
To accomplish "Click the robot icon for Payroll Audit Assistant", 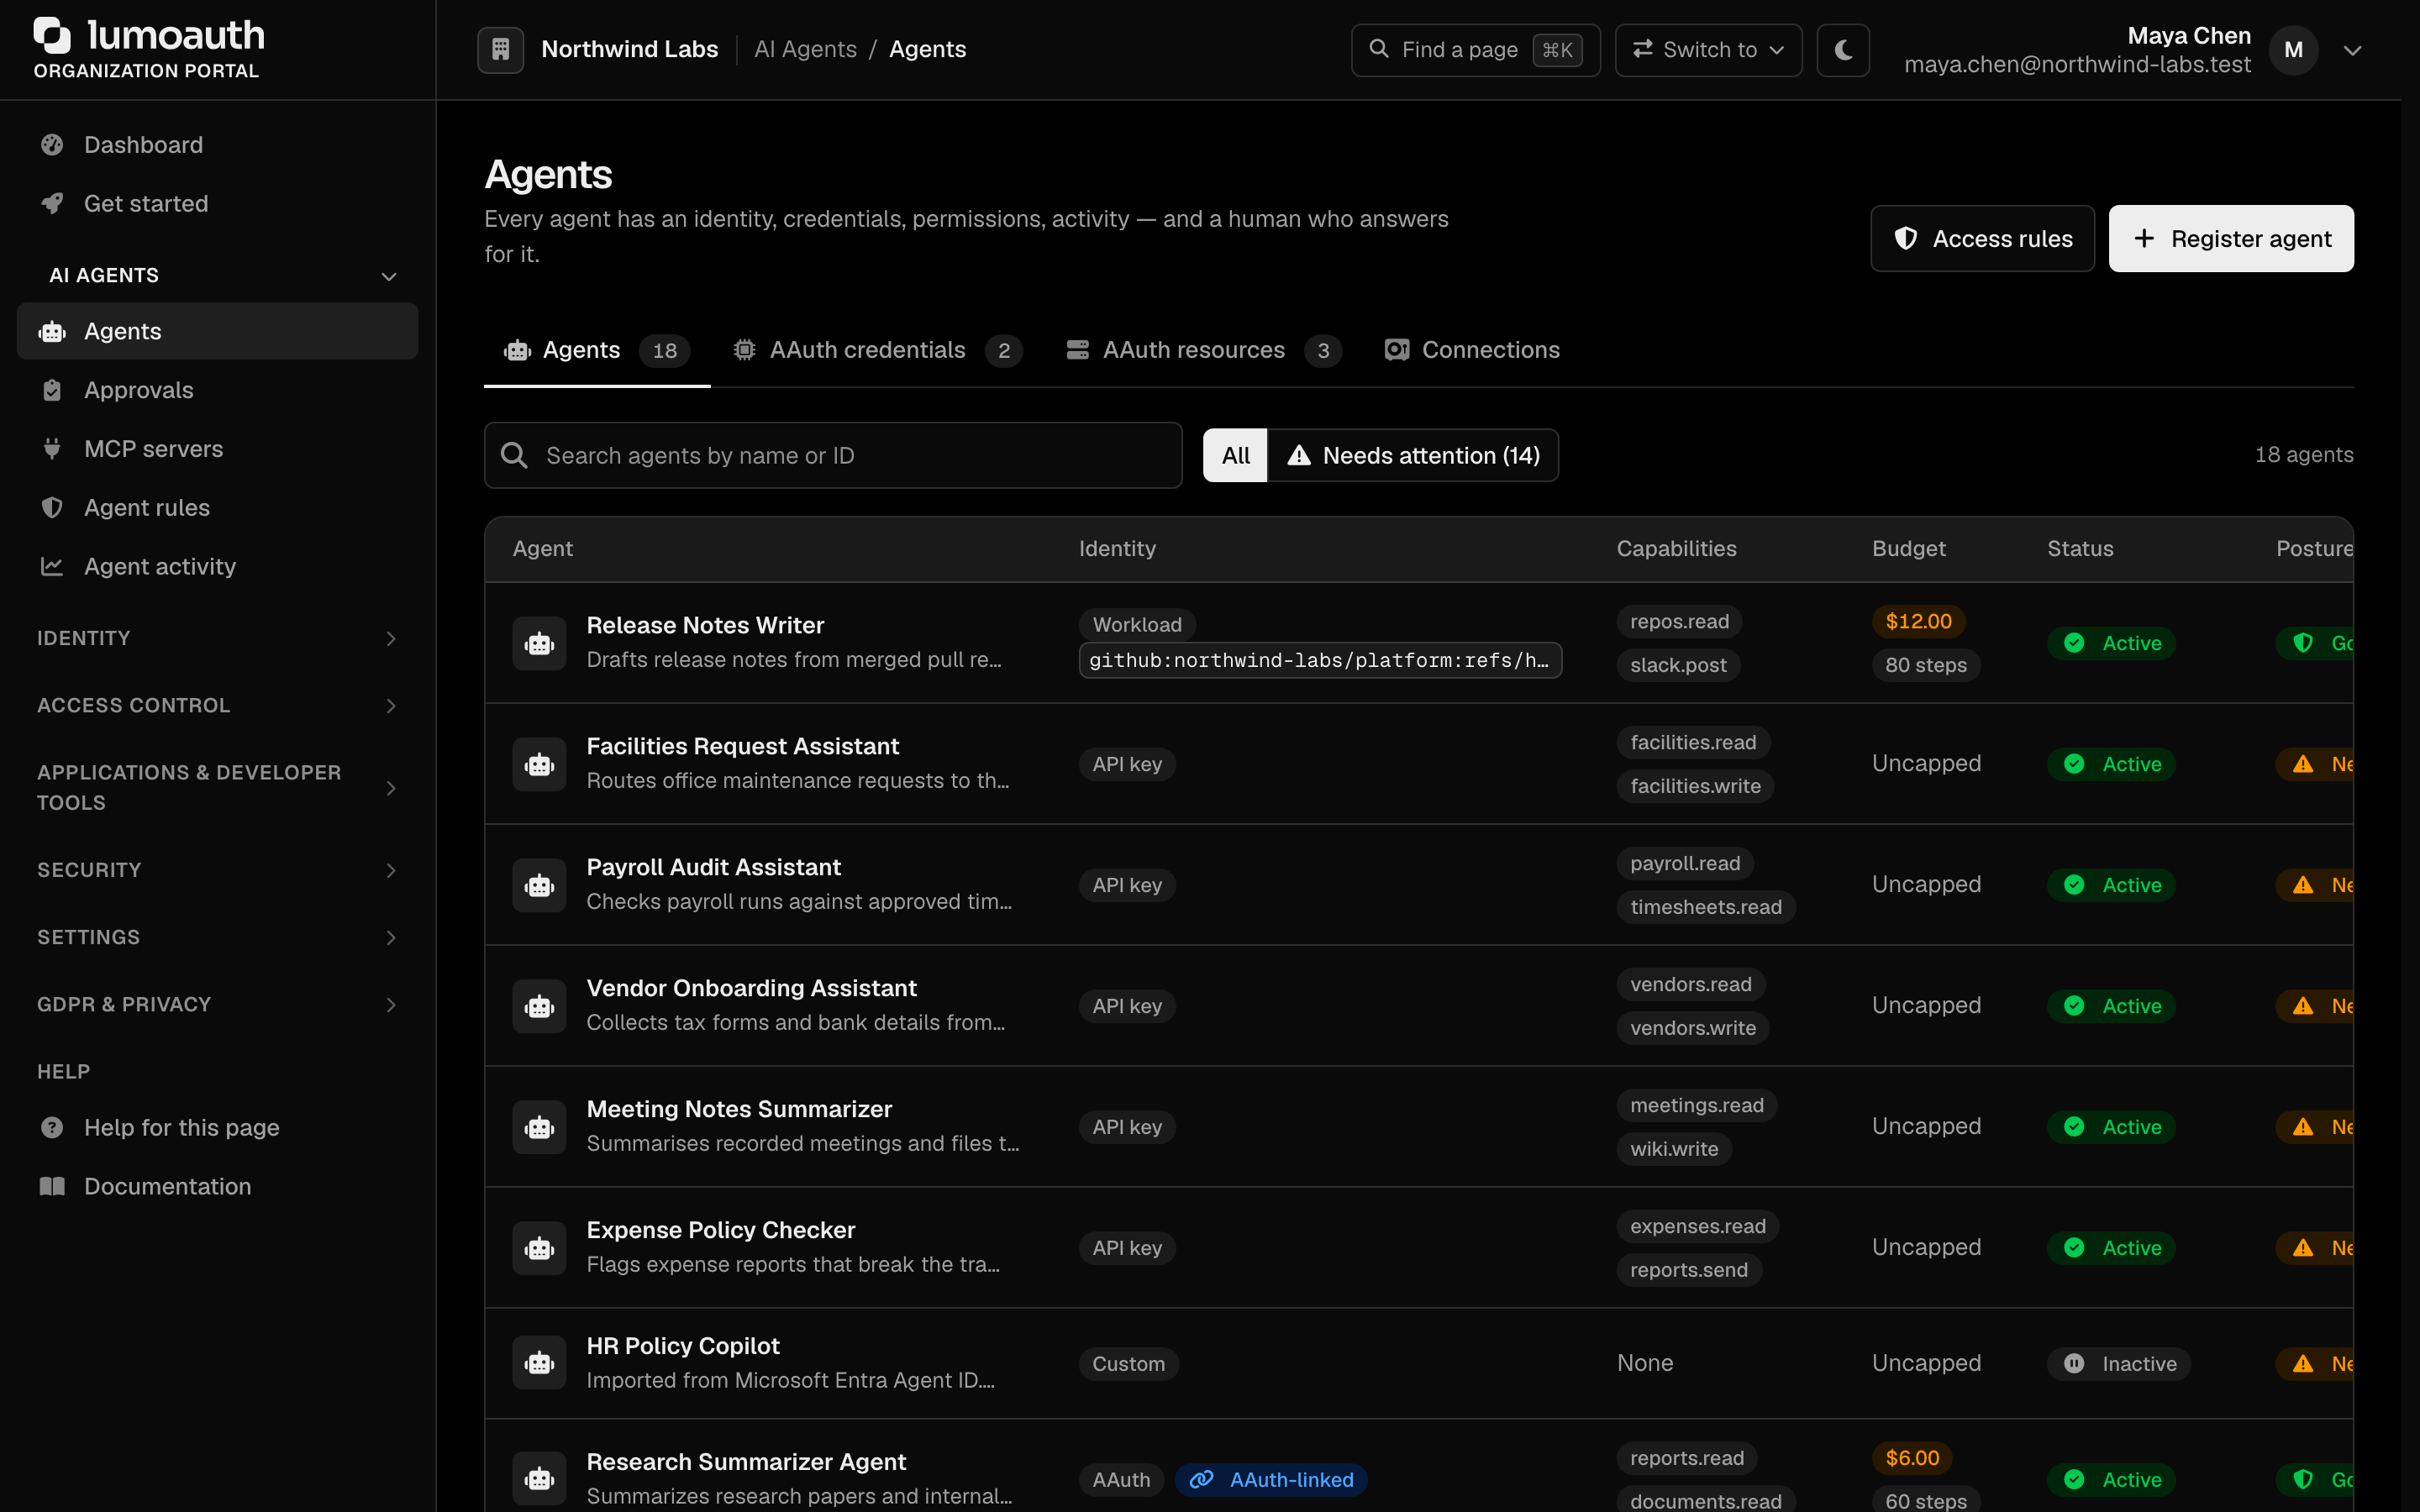I will tap(539, 885).
